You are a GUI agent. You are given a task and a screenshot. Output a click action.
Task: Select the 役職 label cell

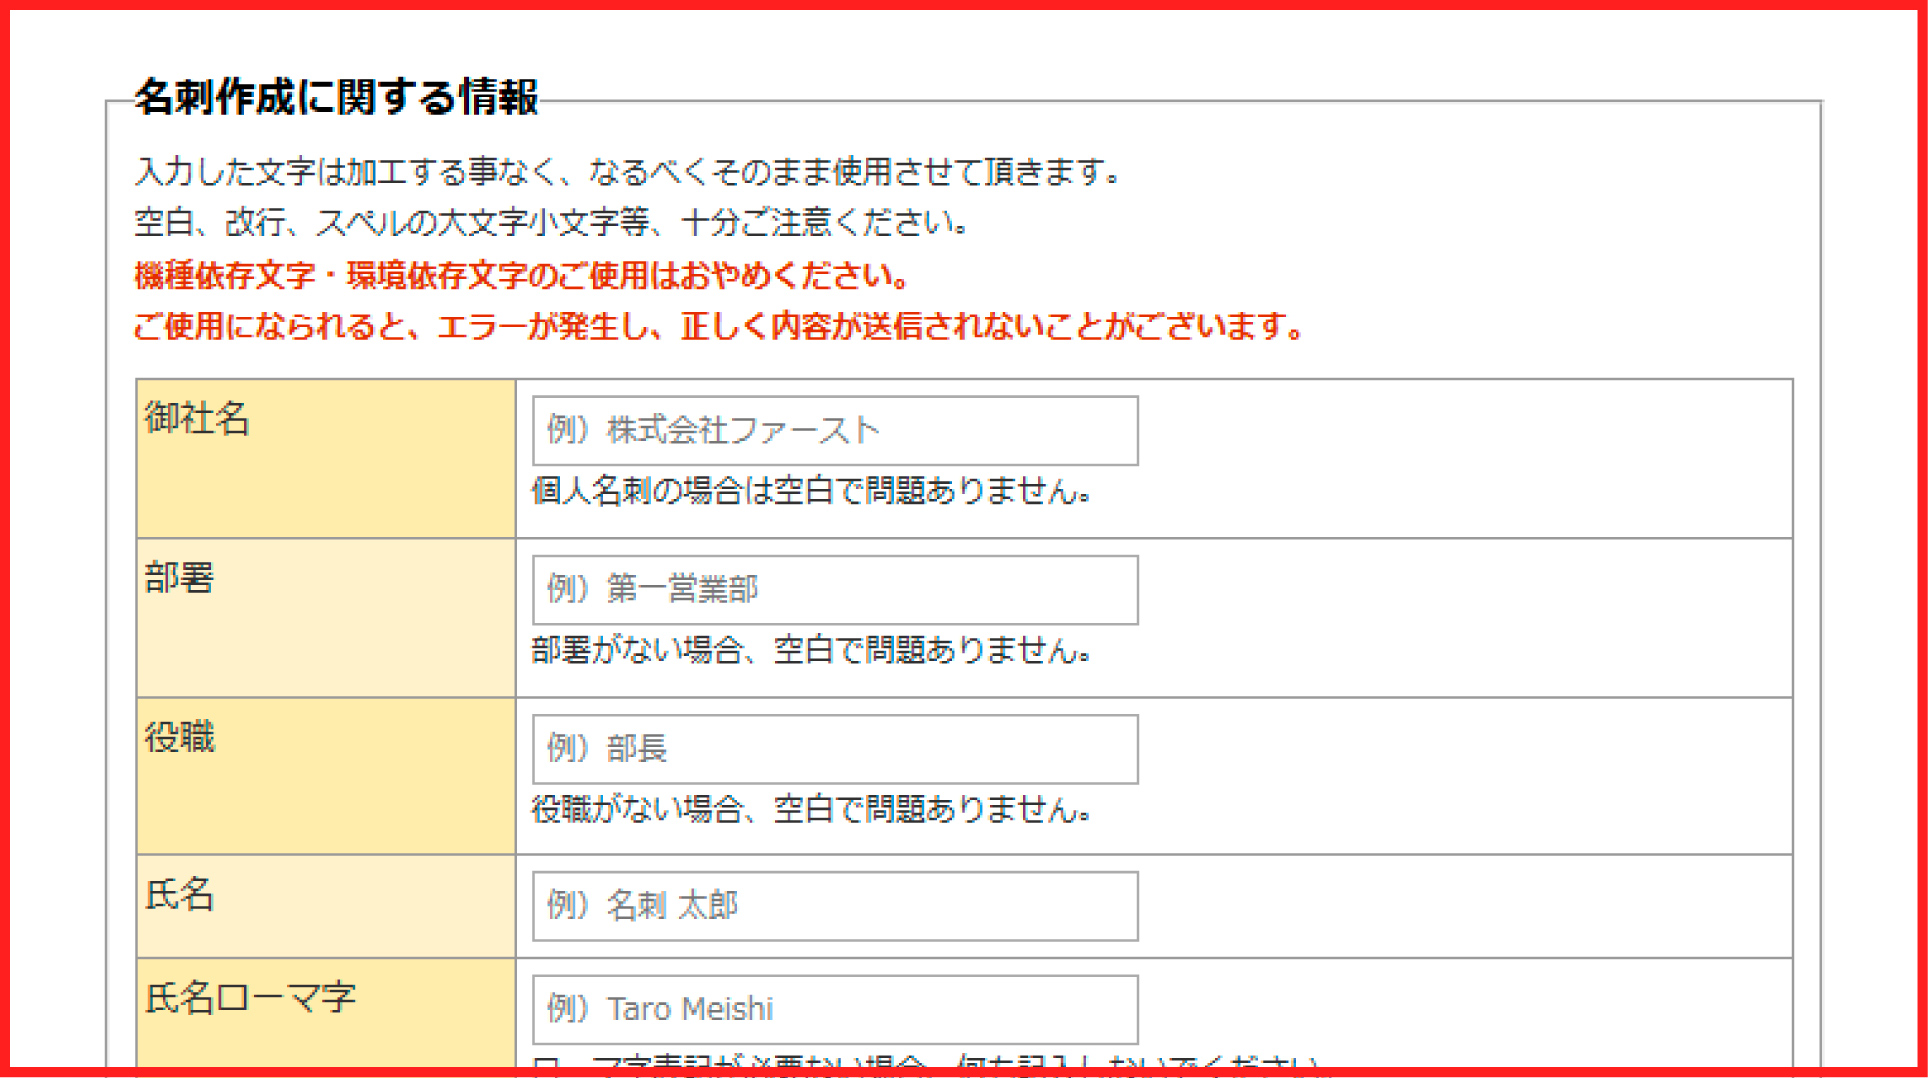tap(325, 776)
